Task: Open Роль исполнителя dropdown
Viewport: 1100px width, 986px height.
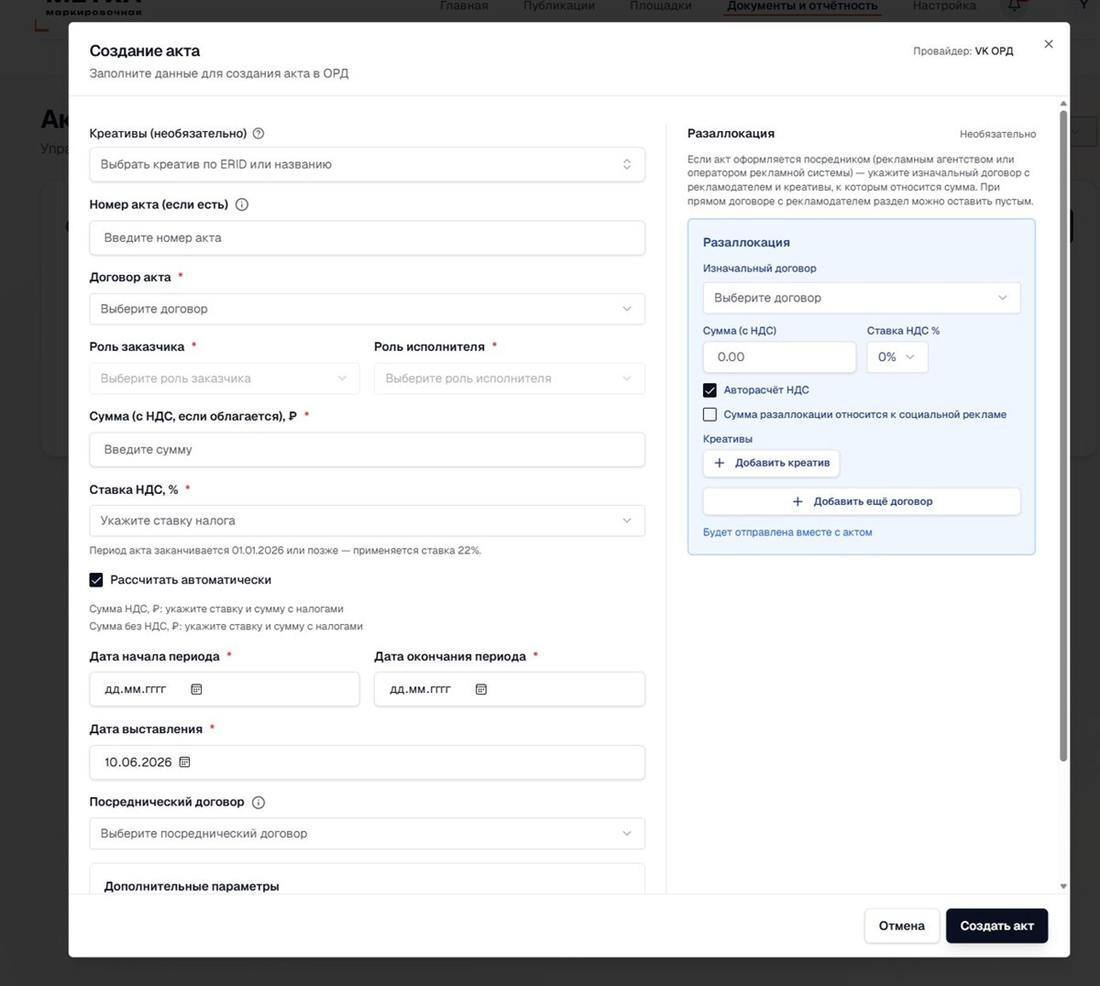Action: click(509, 378)
